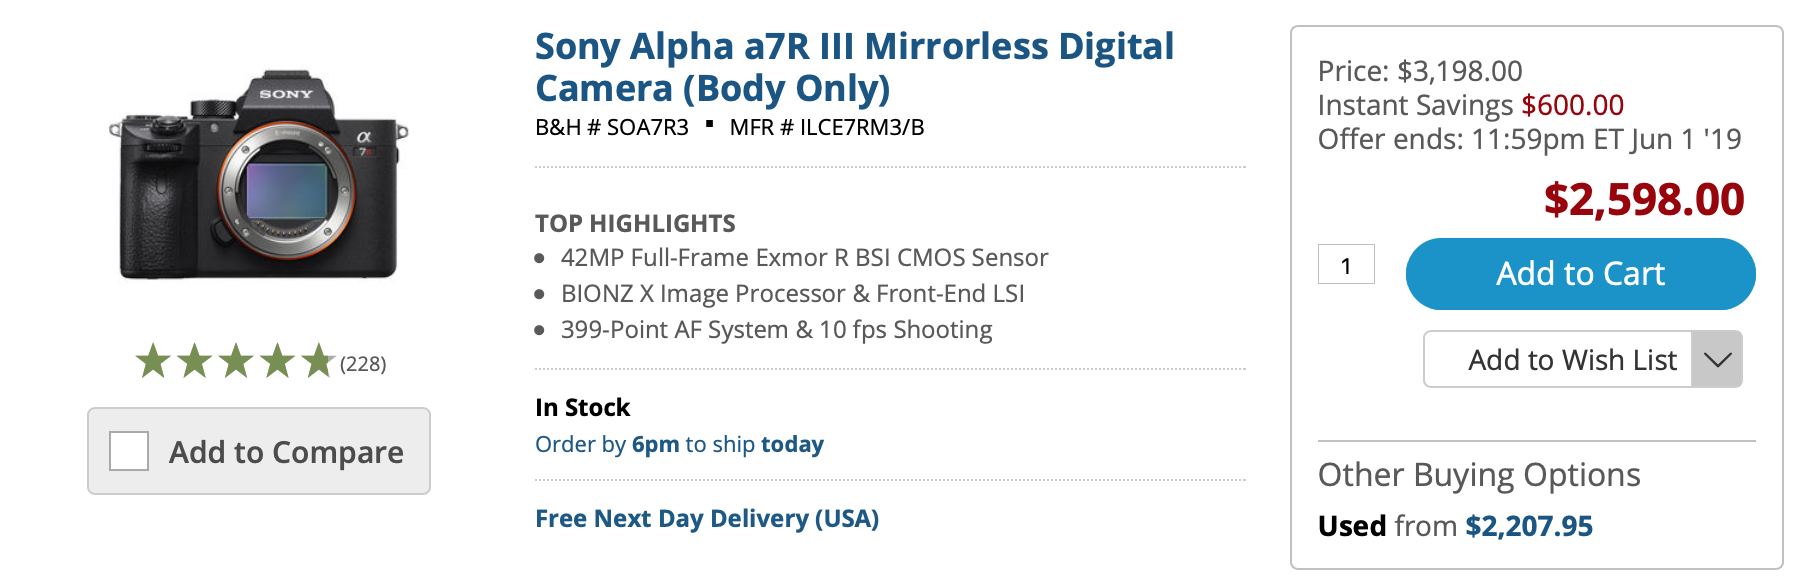Click the fourth rating star

pos(277,361)
